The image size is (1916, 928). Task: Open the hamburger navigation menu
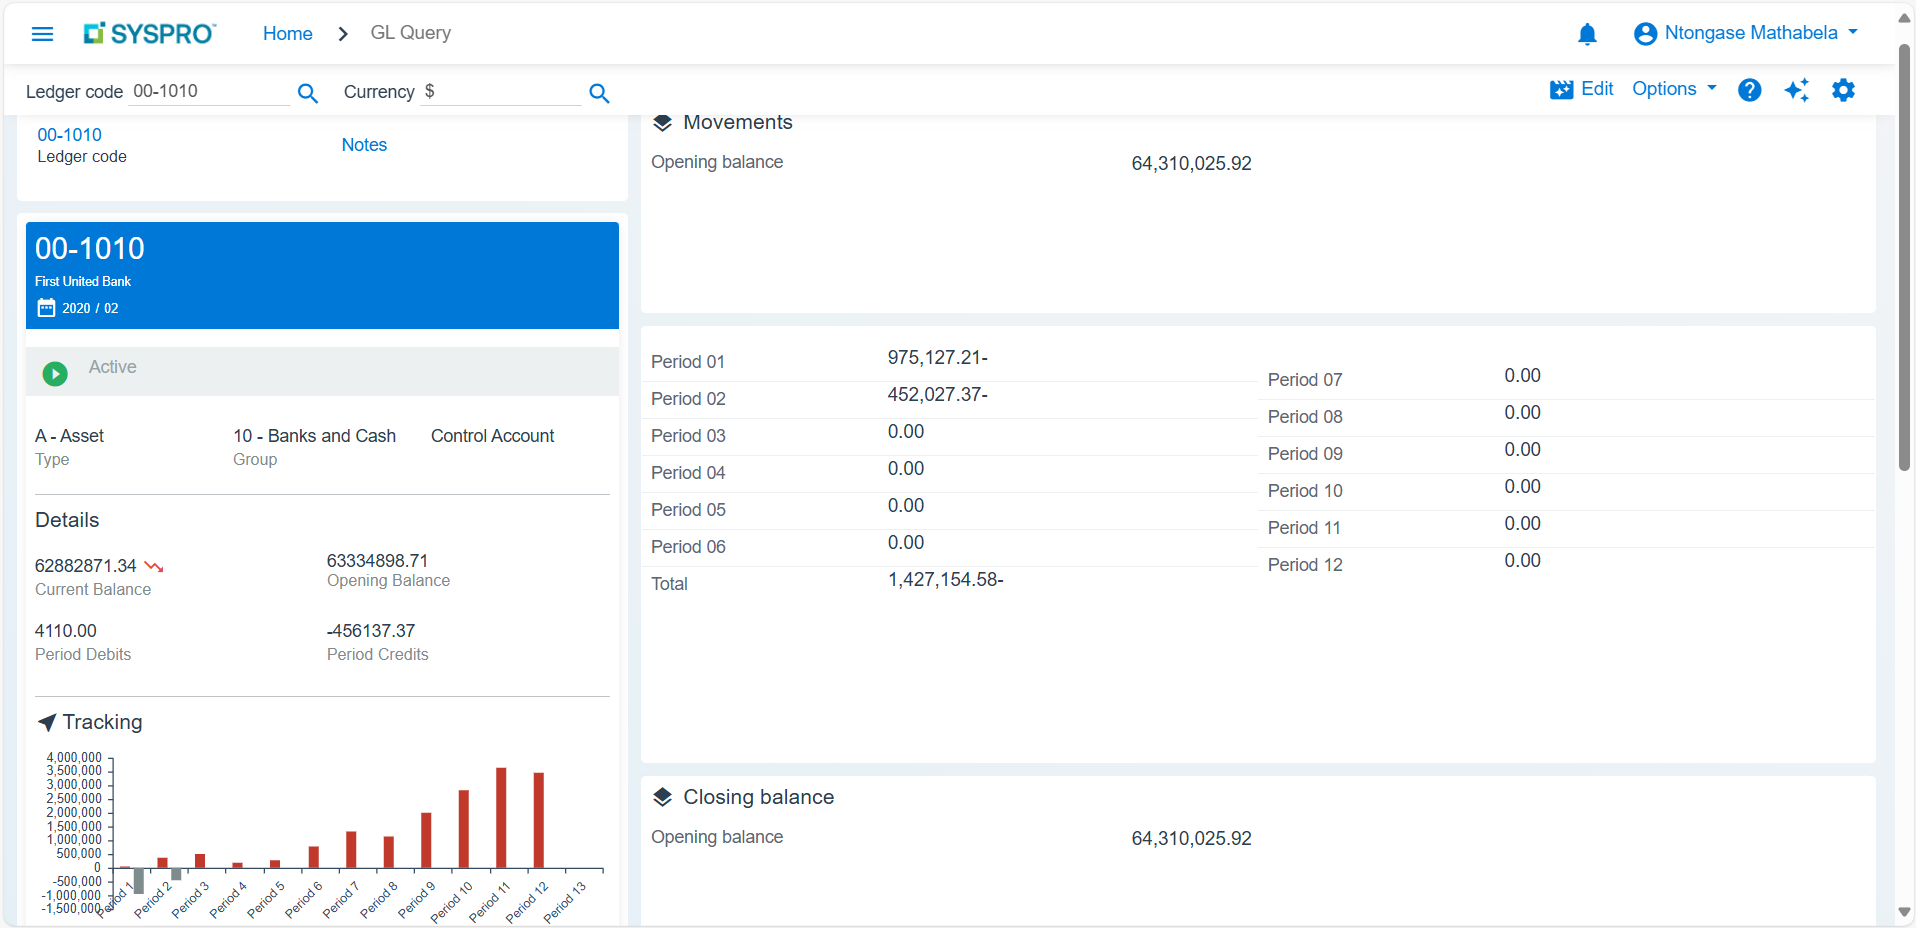[42, 34]
